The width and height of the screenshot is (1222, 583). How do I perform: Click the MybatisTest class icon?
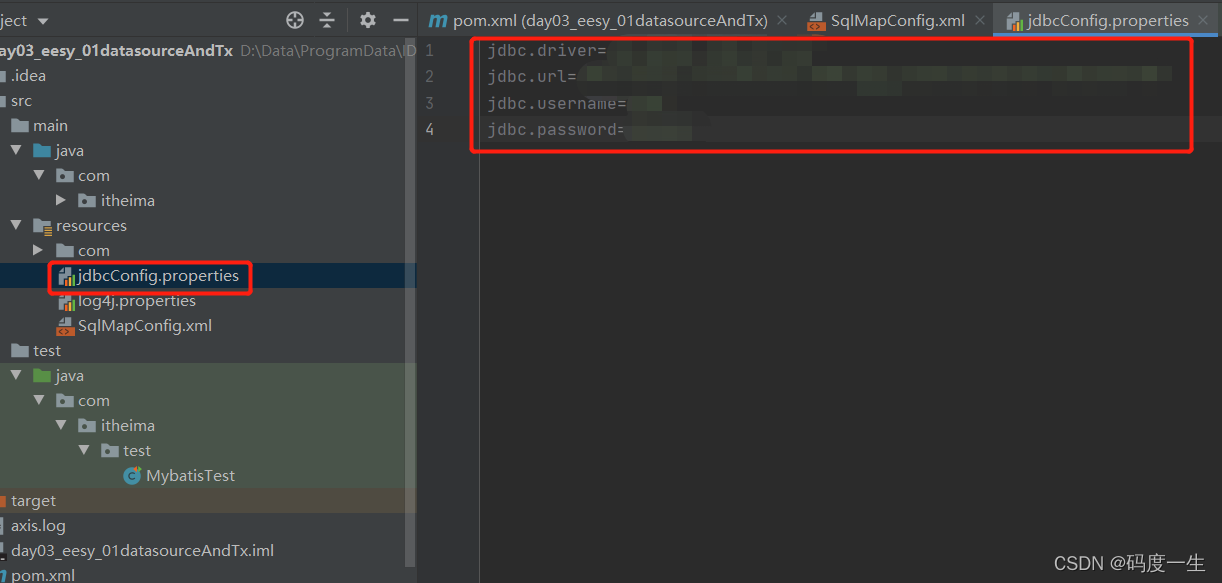click(x=132, y=476)
